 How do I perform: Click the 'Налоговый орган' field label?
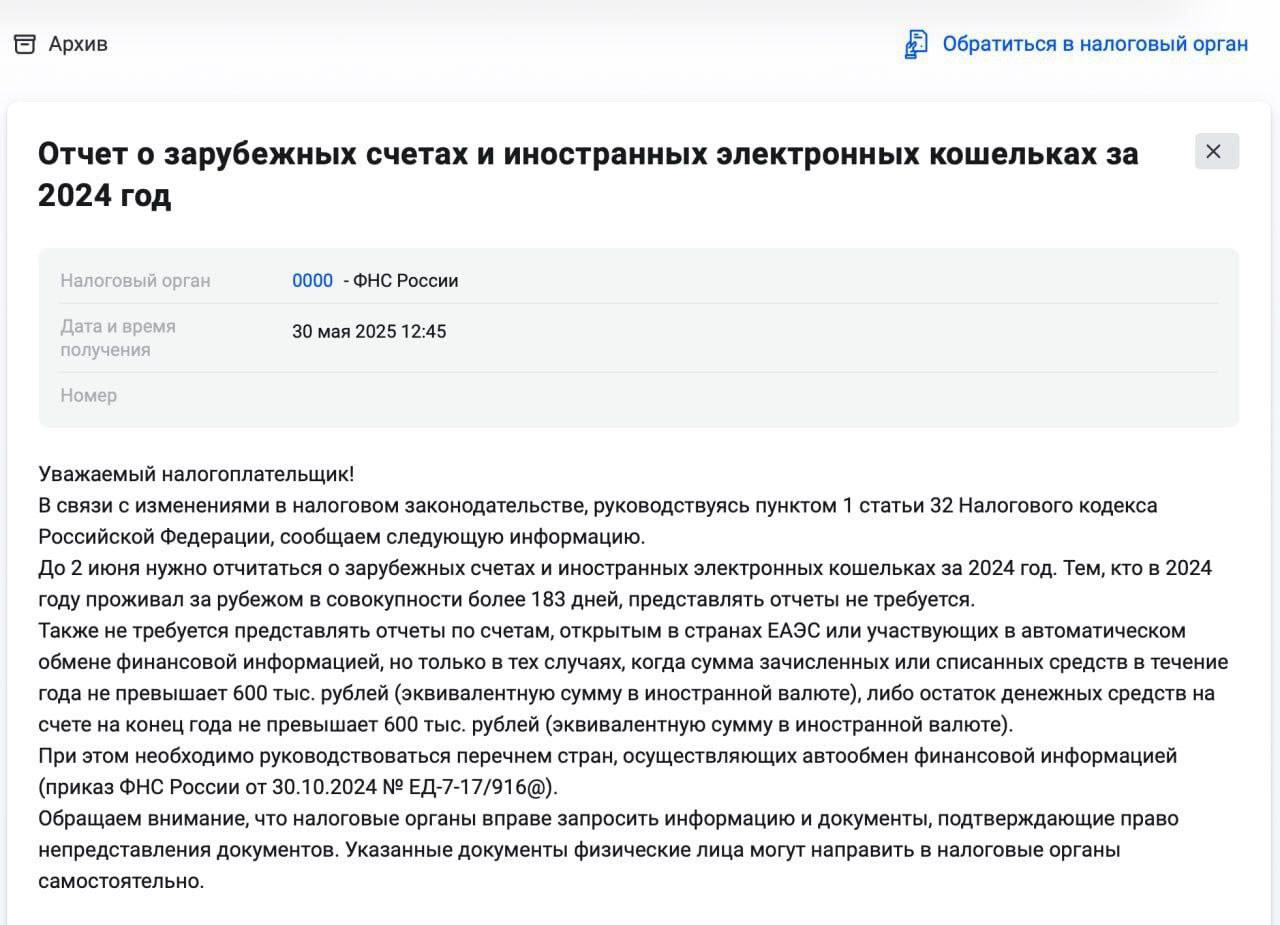pos(135,281)
